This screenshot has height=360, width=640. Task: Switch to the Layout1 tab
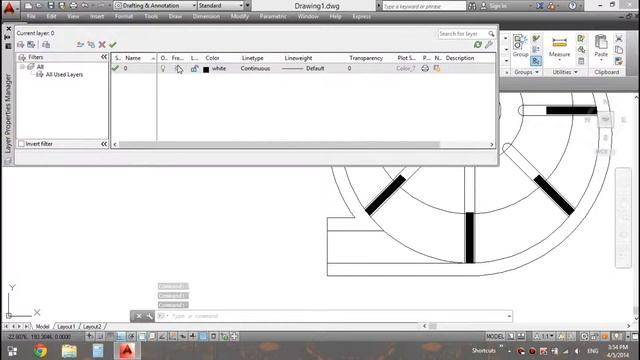(x=66, y=327)
